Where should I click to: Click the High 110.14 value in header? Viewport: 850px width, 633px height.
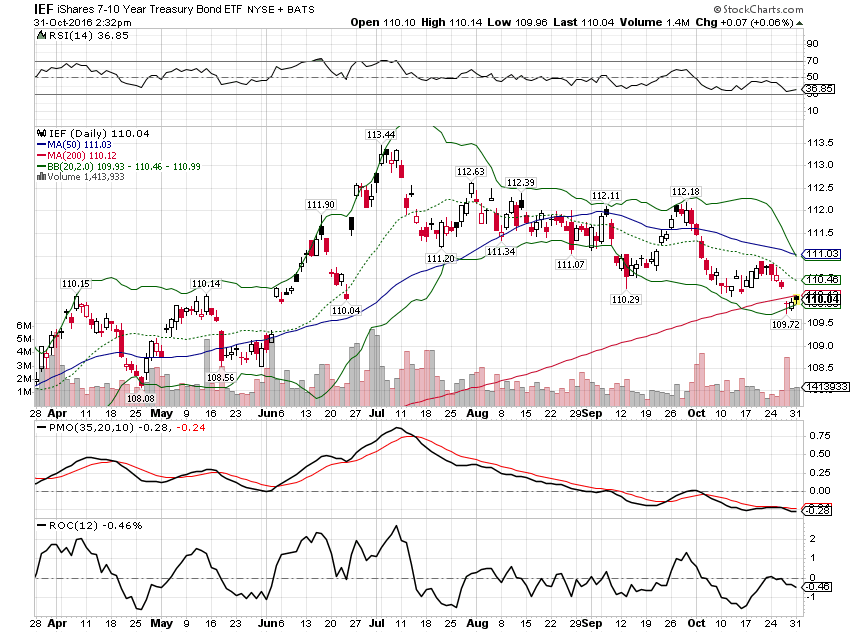pyautogui.click(x=452, y=22)
